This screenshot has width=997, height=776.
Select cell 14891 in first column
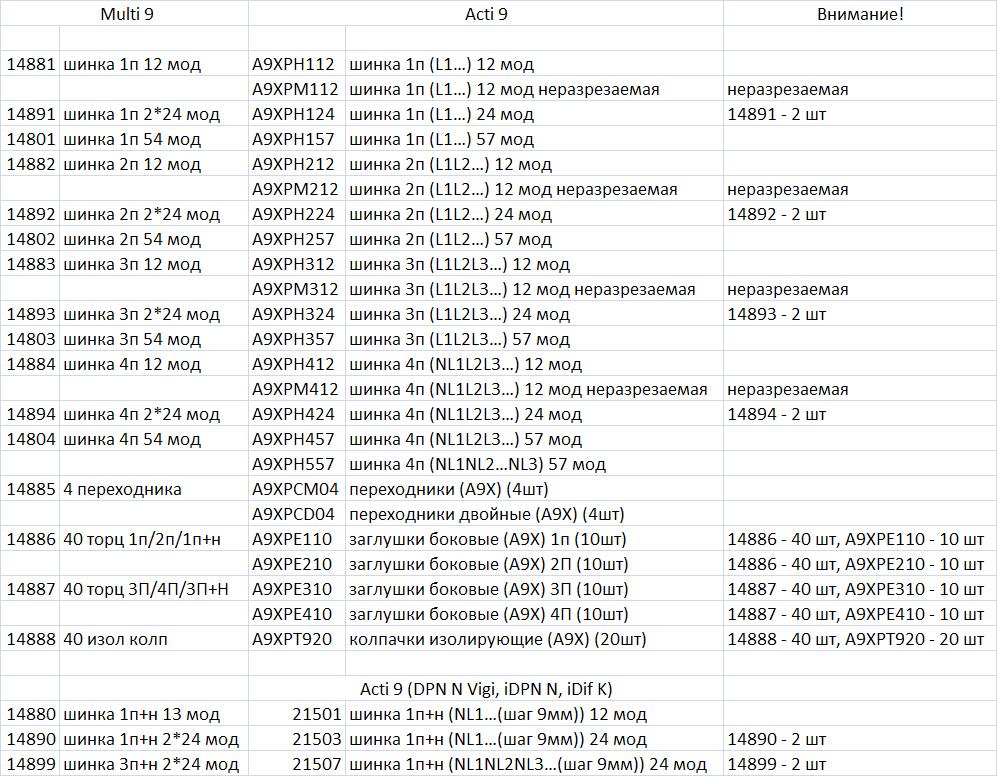pyautogui.click(x=31, y=114)
